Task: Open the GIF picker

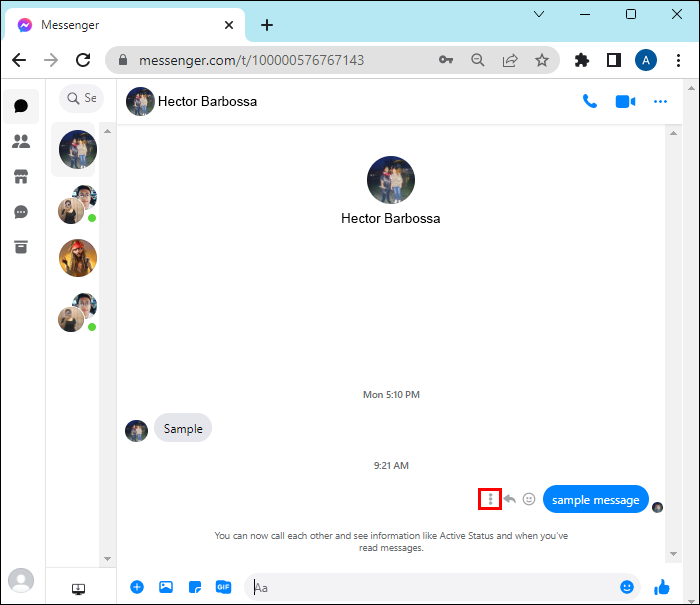Action: [223, 587]
